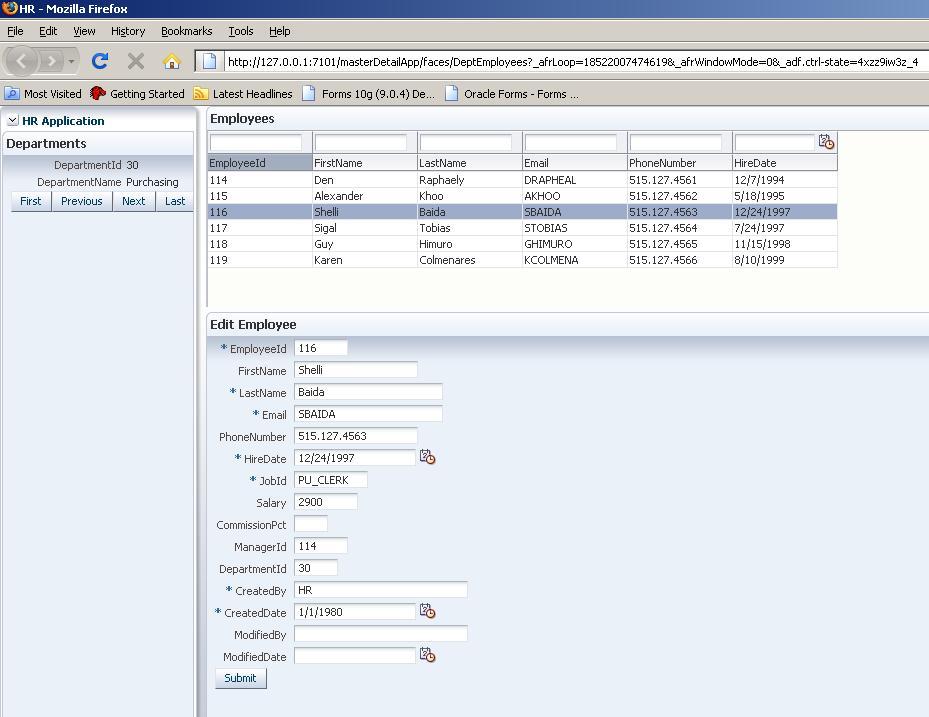Select the row with Sigal Tobias
This screenshot has width=929, height=717.
click(x=523, y=228)
